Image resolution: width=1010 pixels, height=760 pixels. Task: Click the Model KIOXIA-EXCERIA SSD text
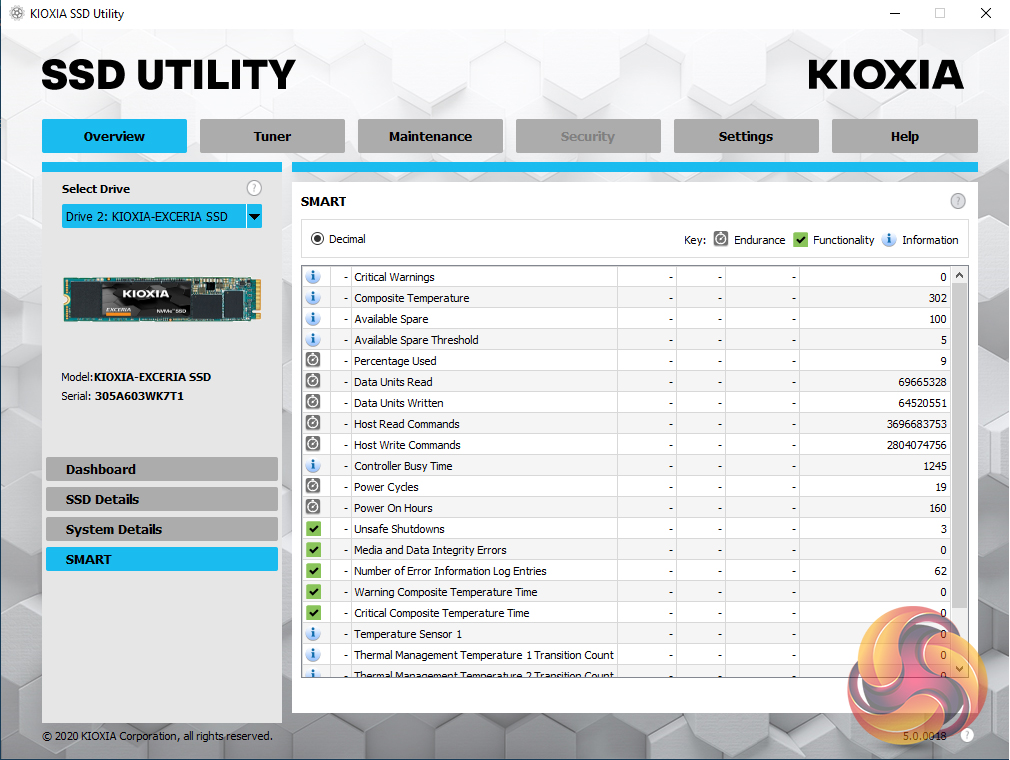click(x=136, y=377)
